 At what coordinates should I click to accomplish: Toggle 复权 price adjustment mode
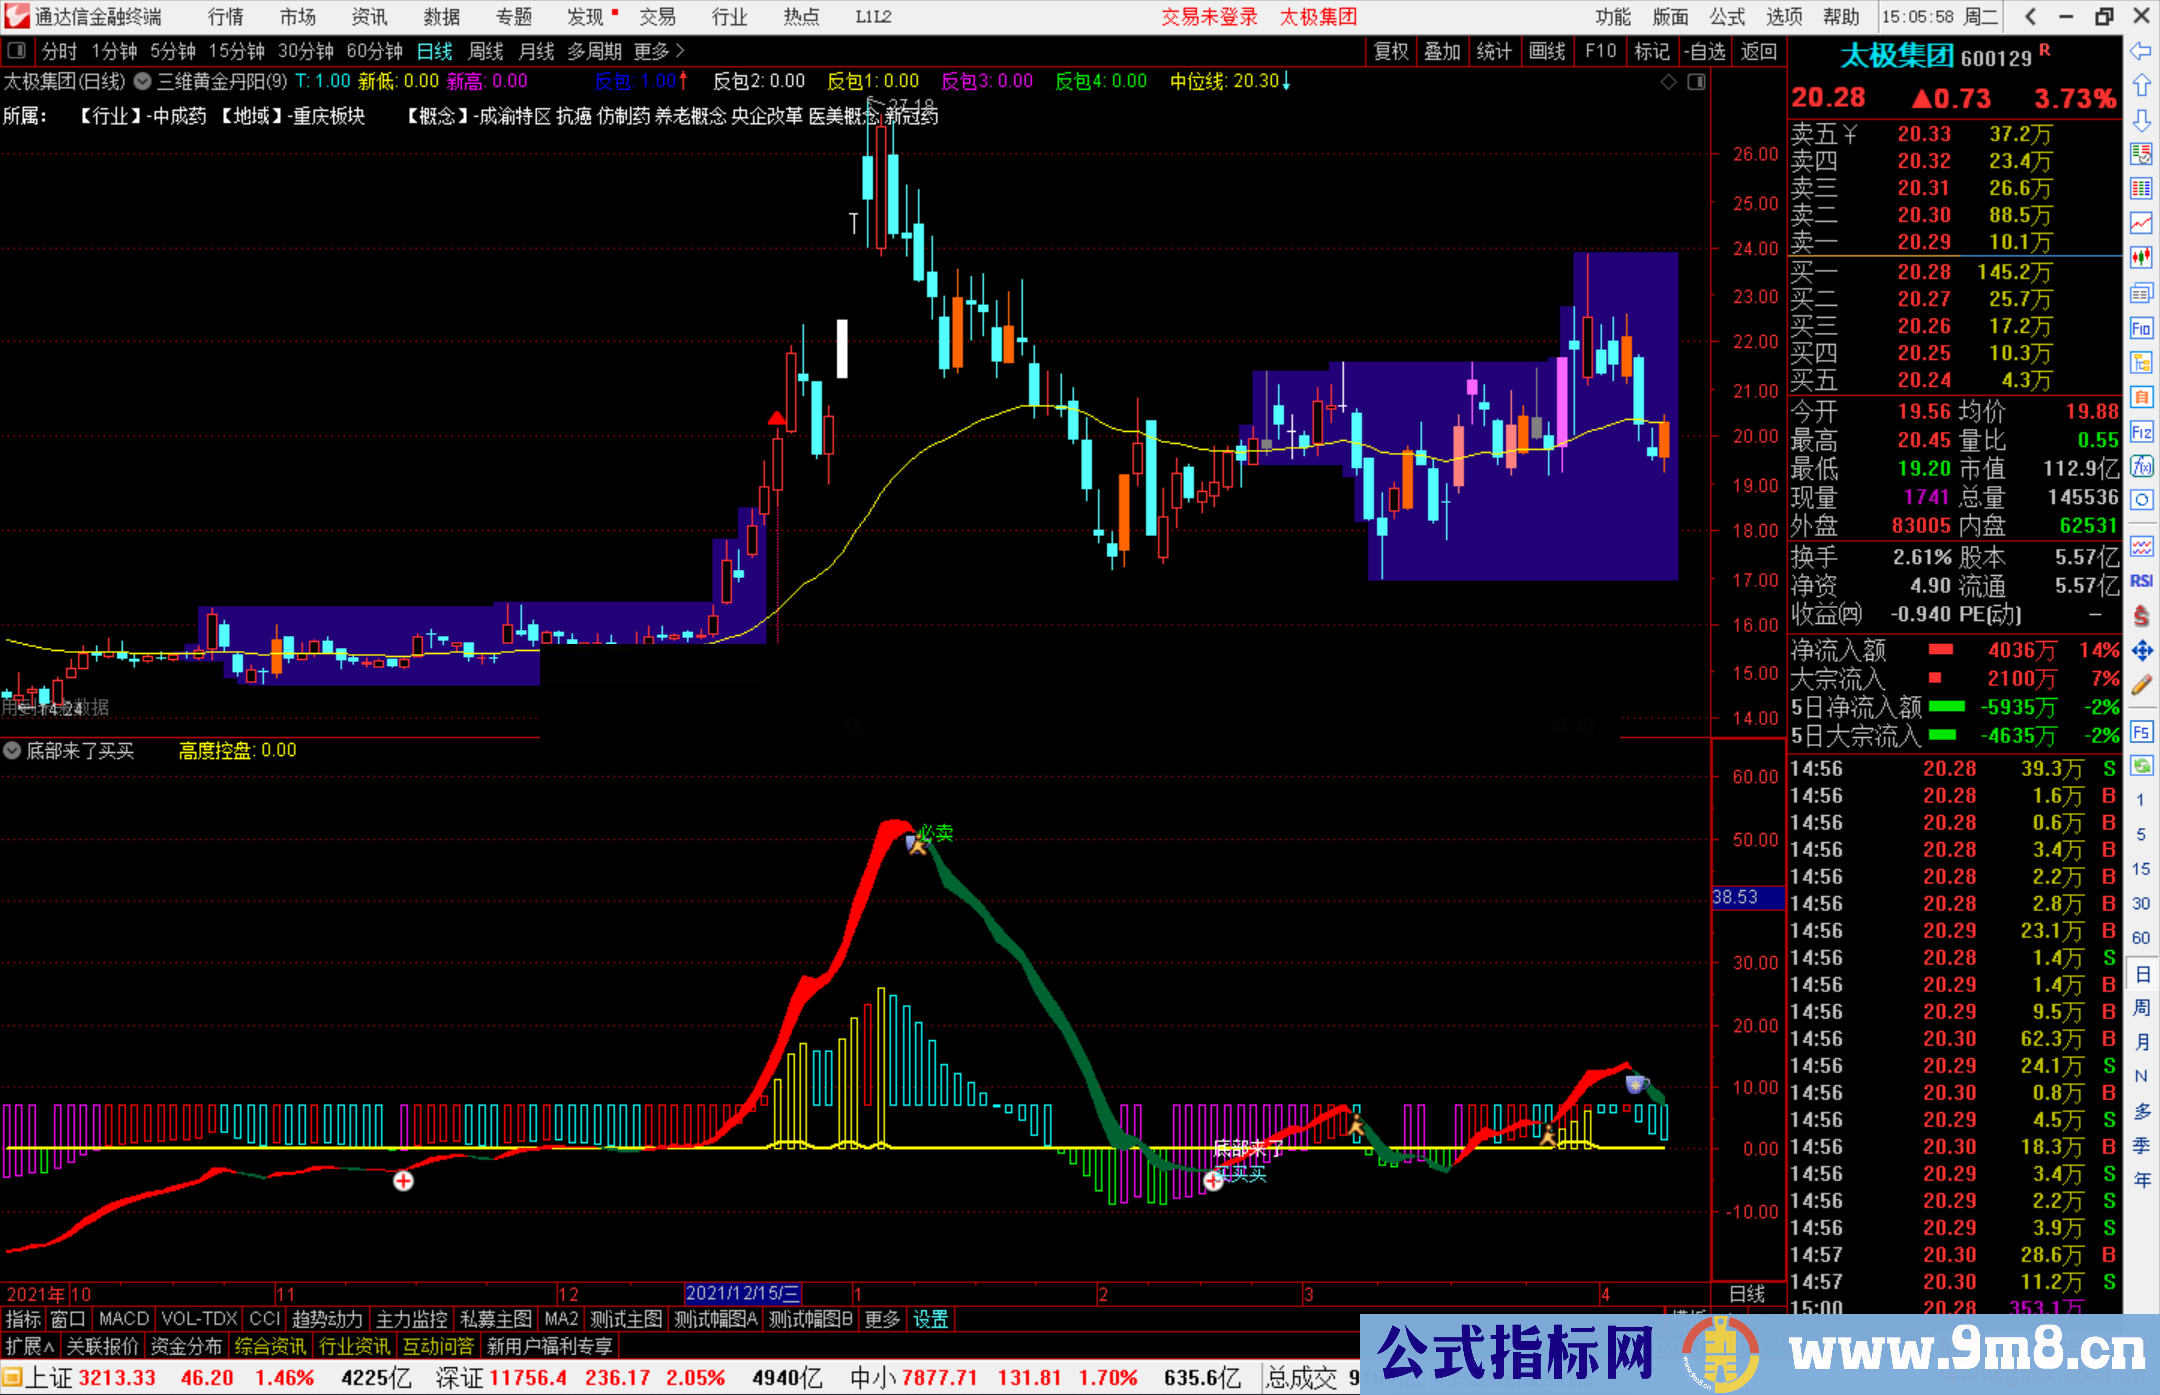pos(1391,51)
